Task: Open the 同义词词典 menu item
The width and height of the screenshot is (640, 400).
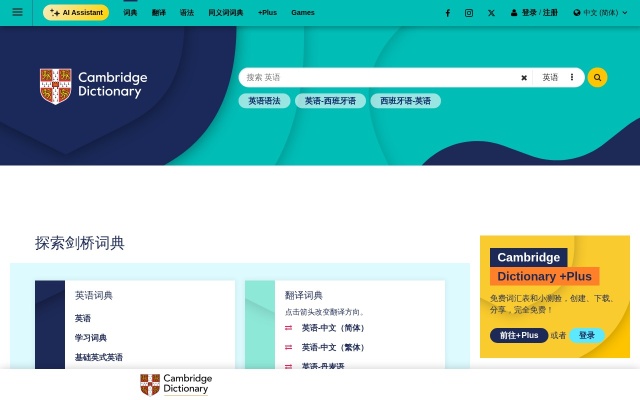Action: pyautogui.click(x=225, y=13)
